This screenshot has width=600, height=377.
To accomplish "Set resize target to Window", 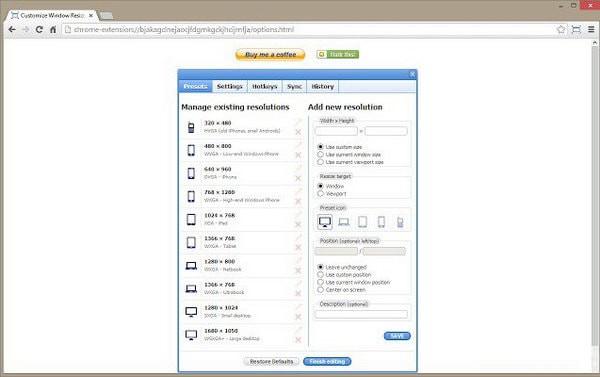I will tap(320, 186).
